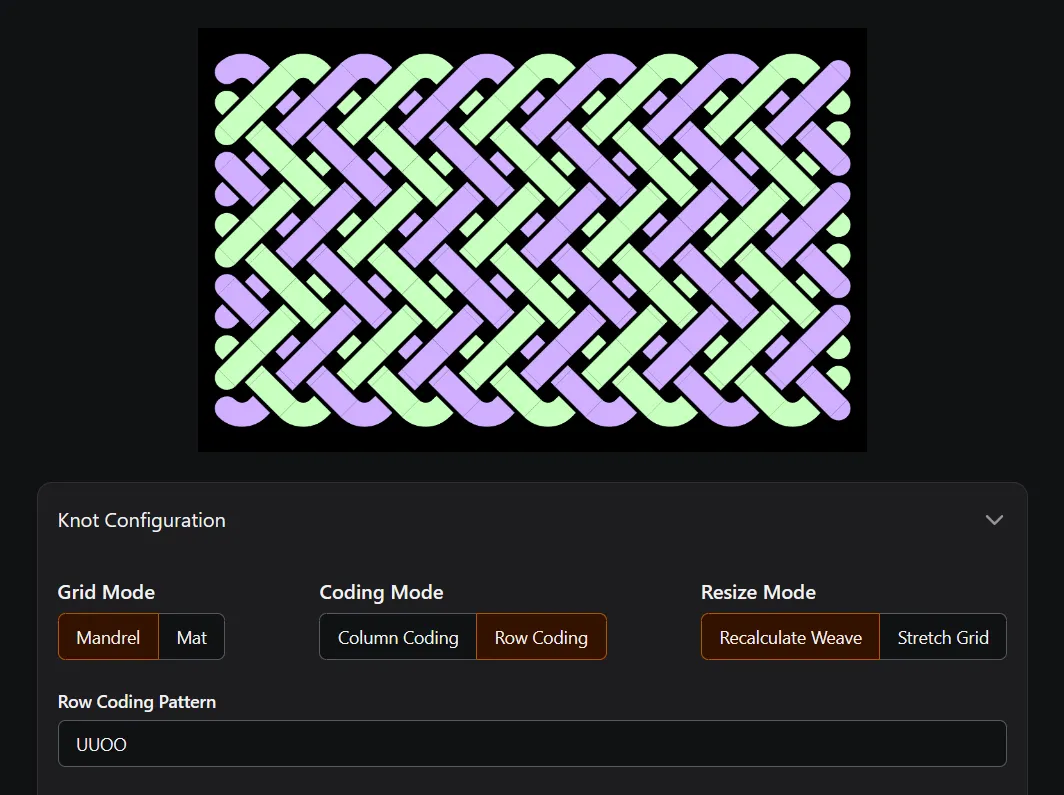Click the Resize Mode heading
1064x795 pixels.
(758, 592)
